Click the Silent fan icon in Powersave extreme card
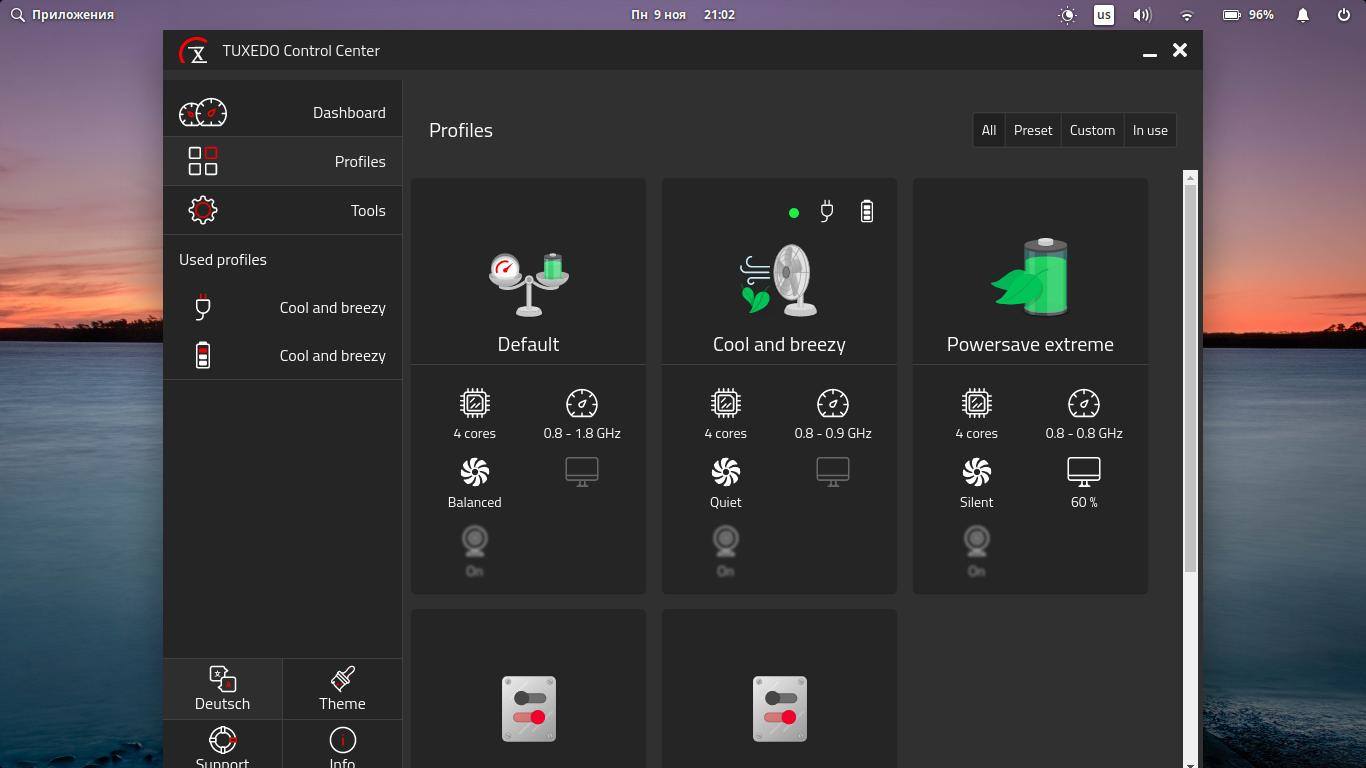1366x768 pixels. pyautogui.click(x=977, y=472)
